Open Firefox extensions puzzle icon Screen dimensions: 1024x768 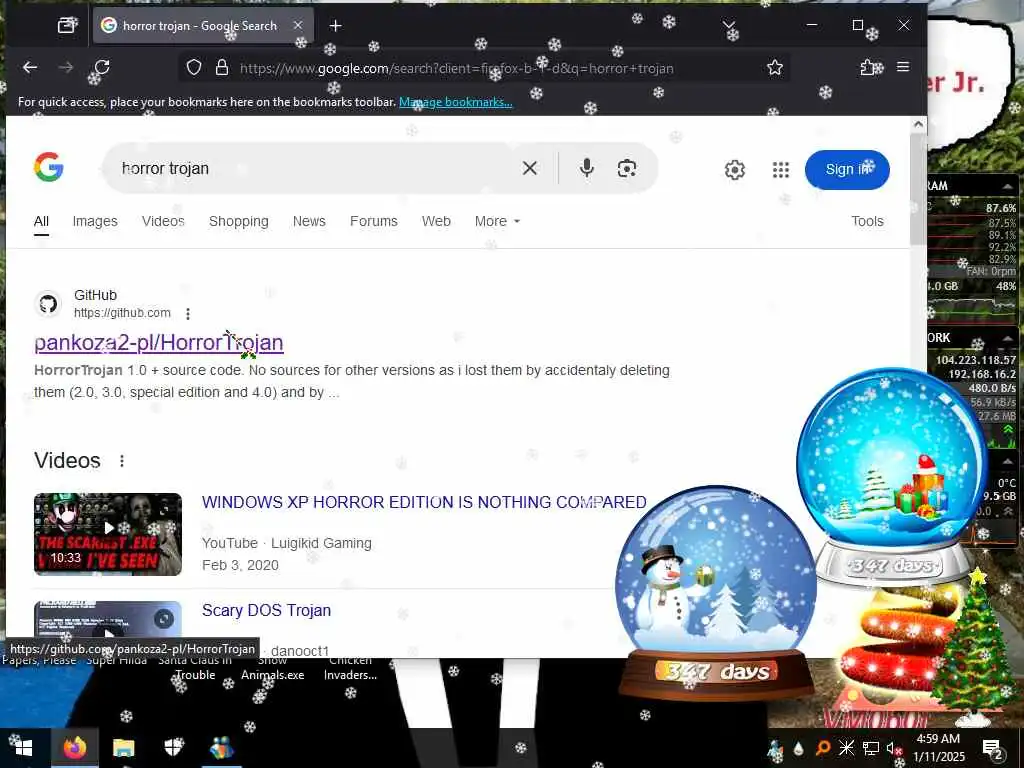(869, 67)
